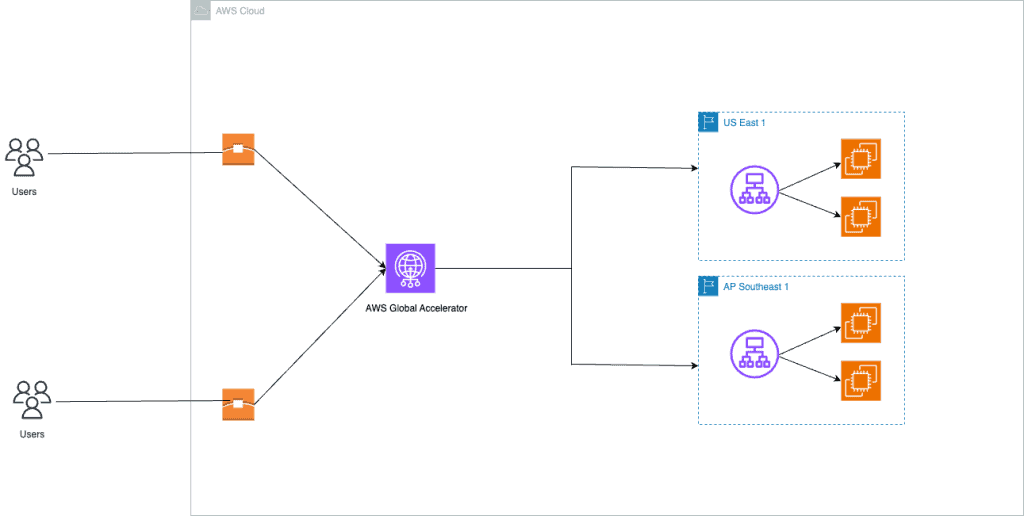Select the bottom Users group icon
1024x516 pixels.
click(x=32, y=400)
